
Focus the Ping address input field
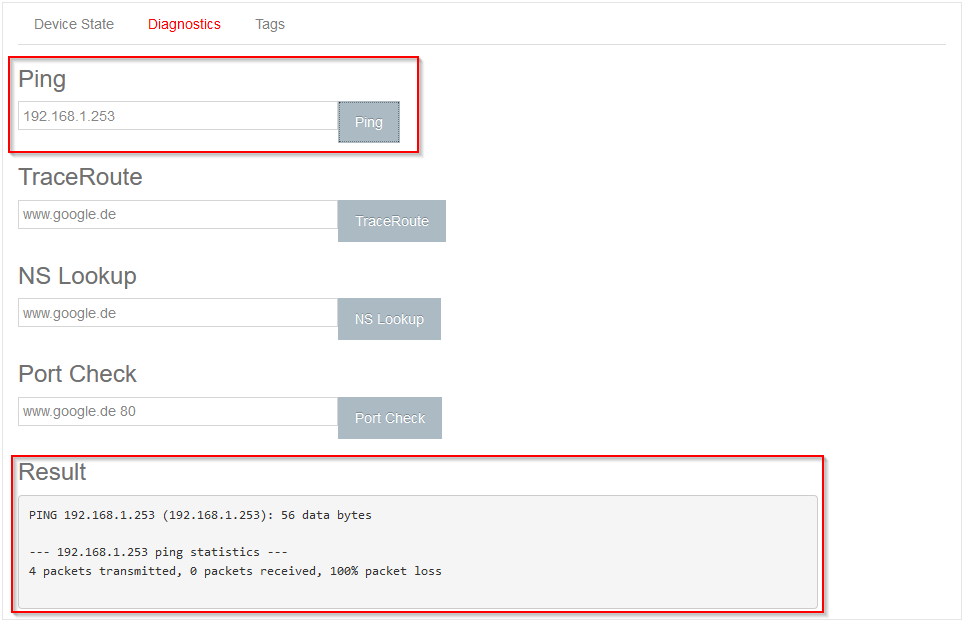[x=178, y=116]
